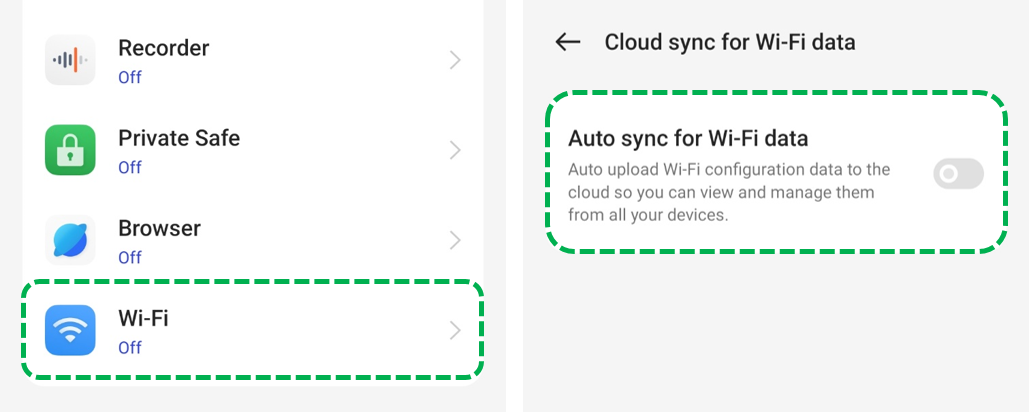Screen dimensions: 1029x412
Task: Select the Private Safe list entry label
Action: coord(179,138)
